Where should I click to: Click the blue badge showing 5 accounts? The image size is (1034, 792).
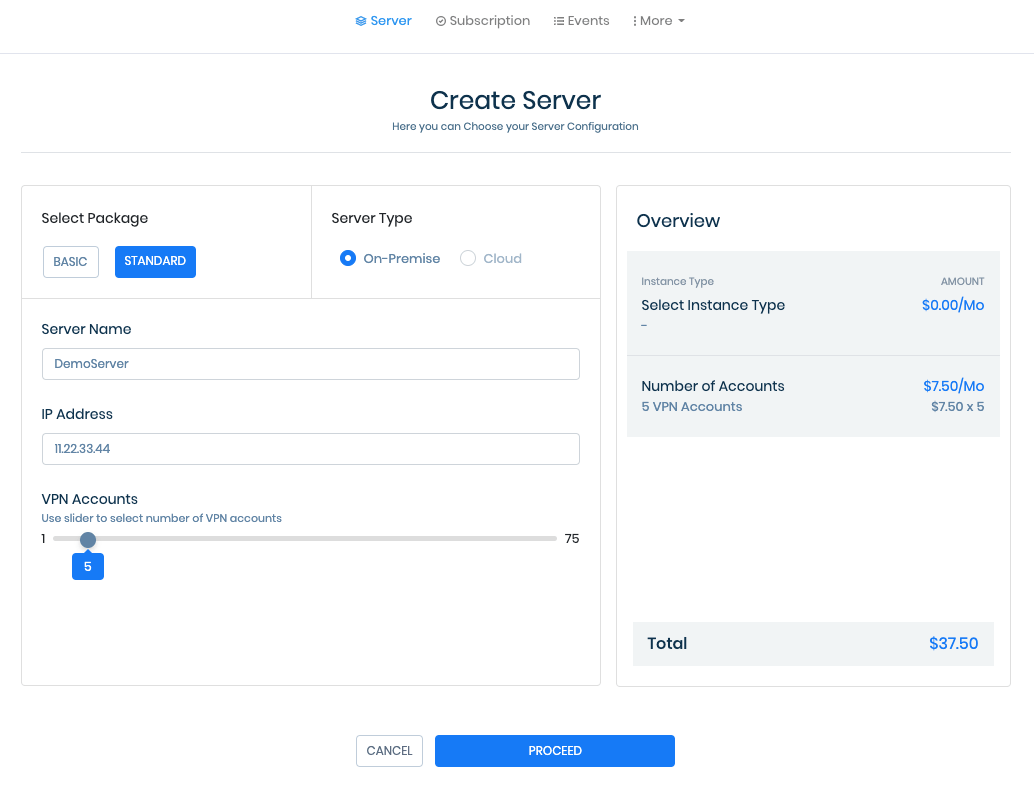coord(87,566)
